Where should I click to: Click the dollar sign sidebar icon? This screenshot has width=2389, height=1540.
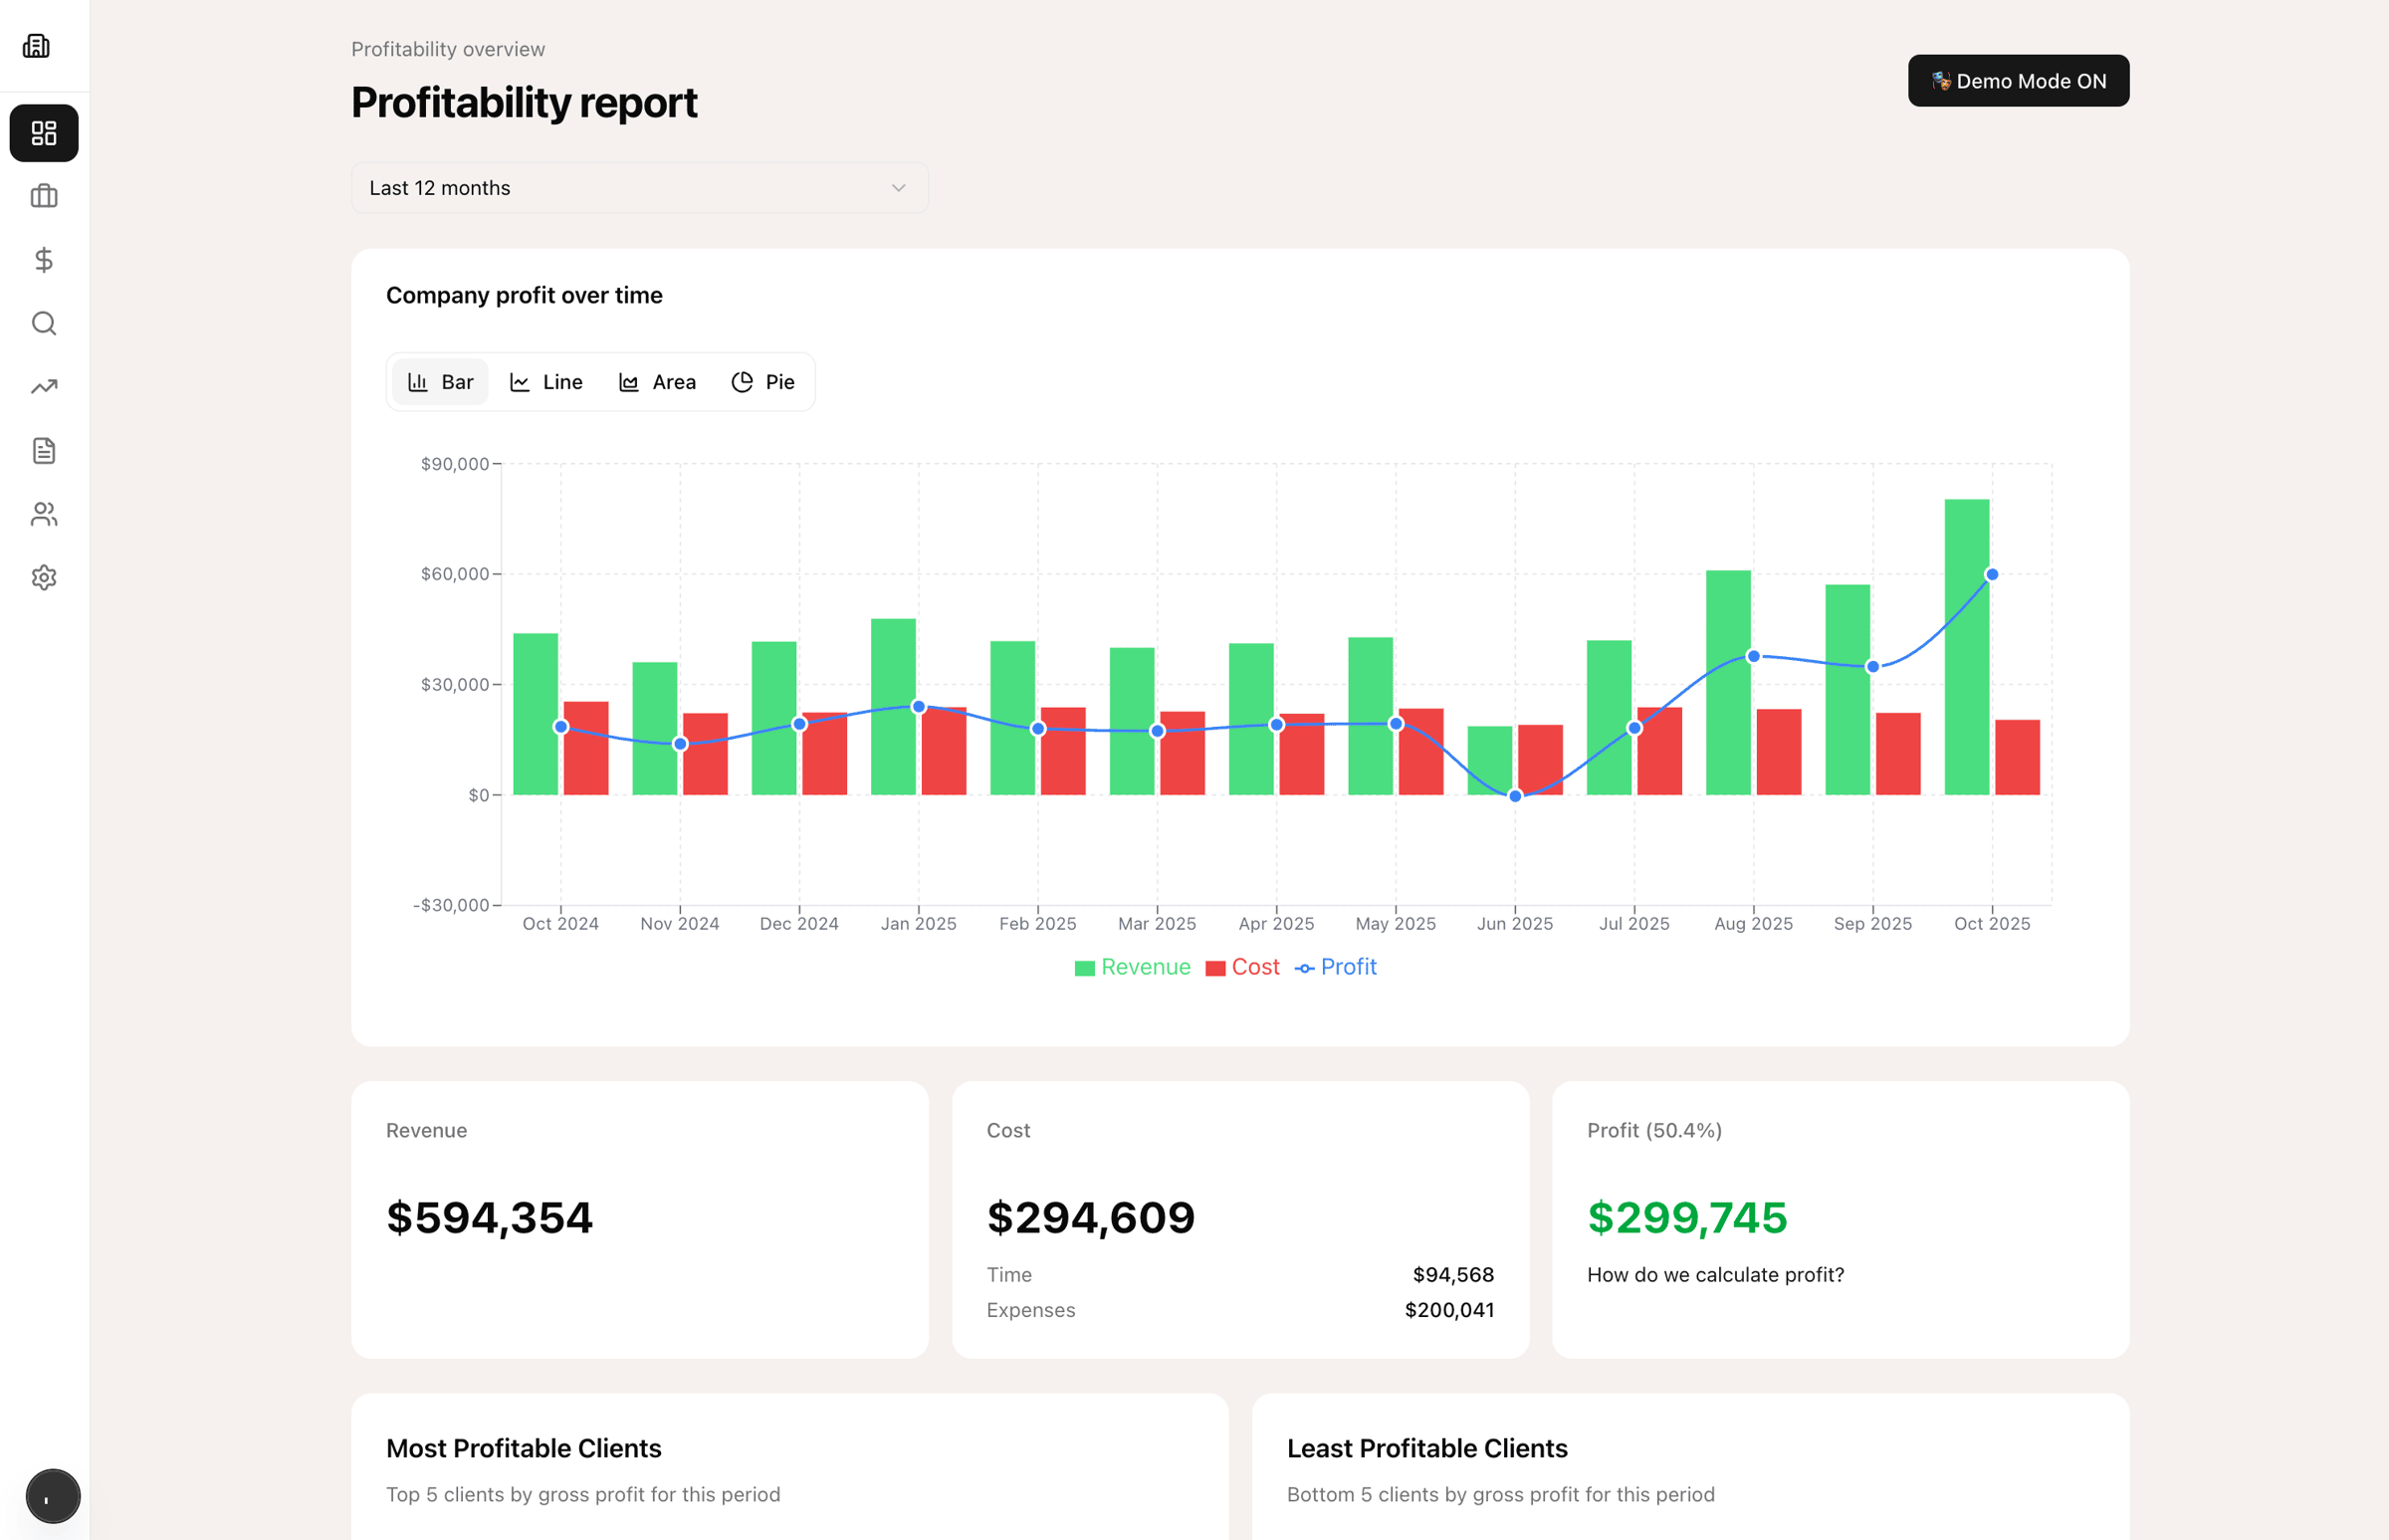pos(44,260)
